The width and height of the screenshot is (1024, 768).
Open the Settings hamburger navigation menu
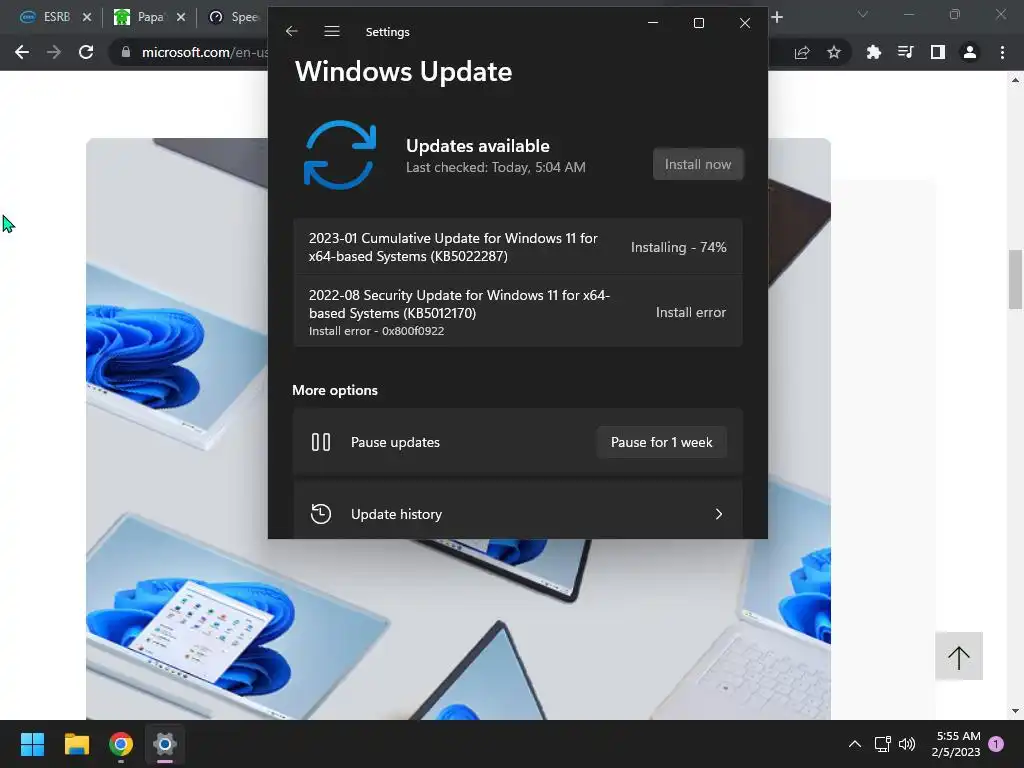click(332, 31)
